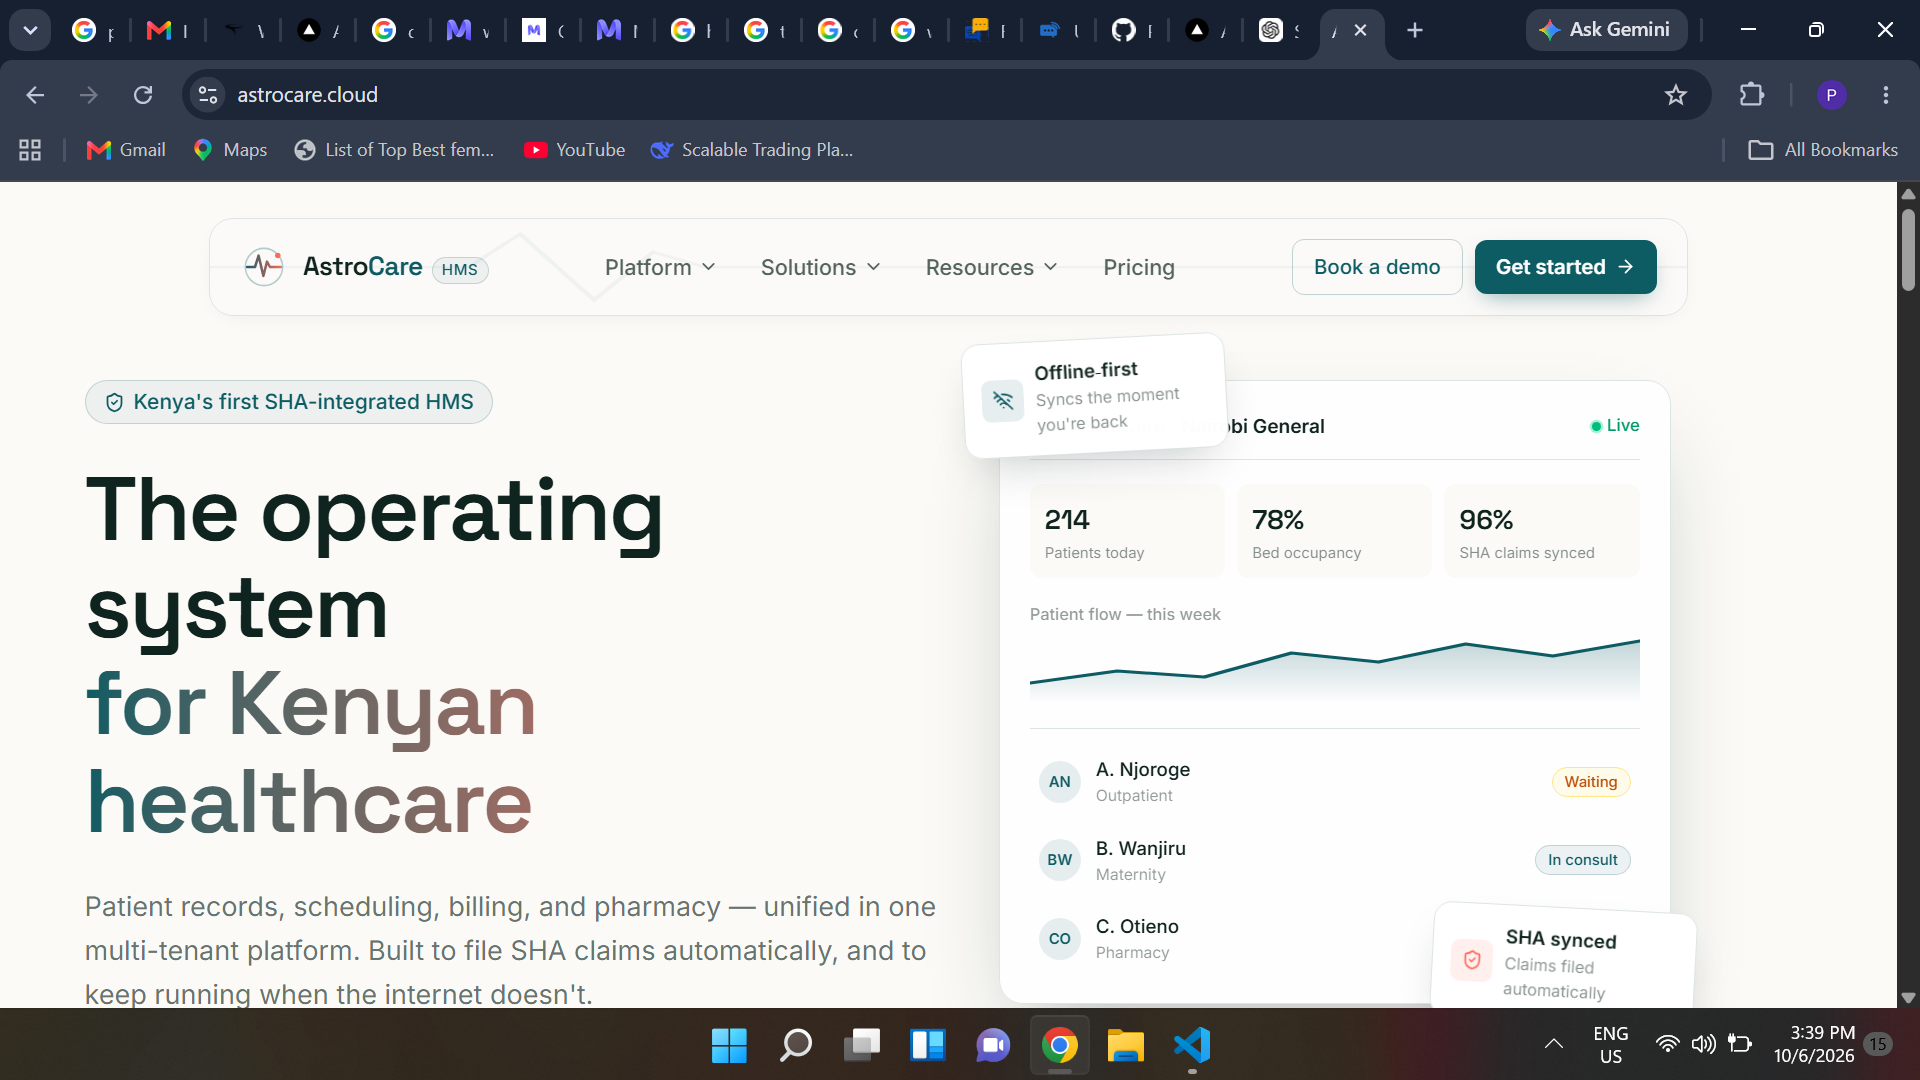The width and height of the screenshot is (1920, 1080).
Task: Click Ask Gemini button
Action: point(1606,30)
